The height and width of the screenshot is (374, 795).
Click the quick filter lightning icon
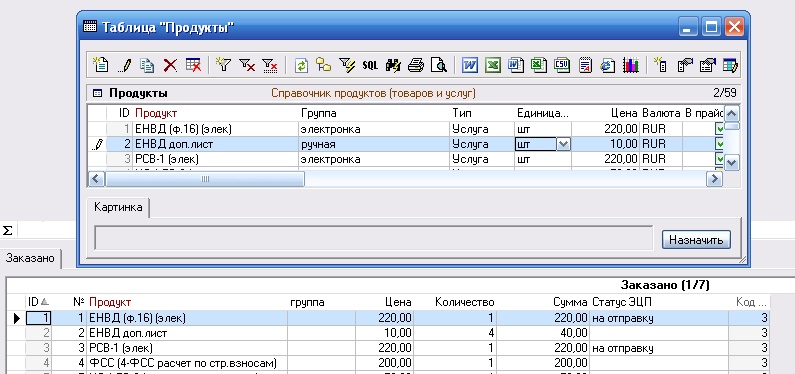pyautogui.click(x=347, y=65)
